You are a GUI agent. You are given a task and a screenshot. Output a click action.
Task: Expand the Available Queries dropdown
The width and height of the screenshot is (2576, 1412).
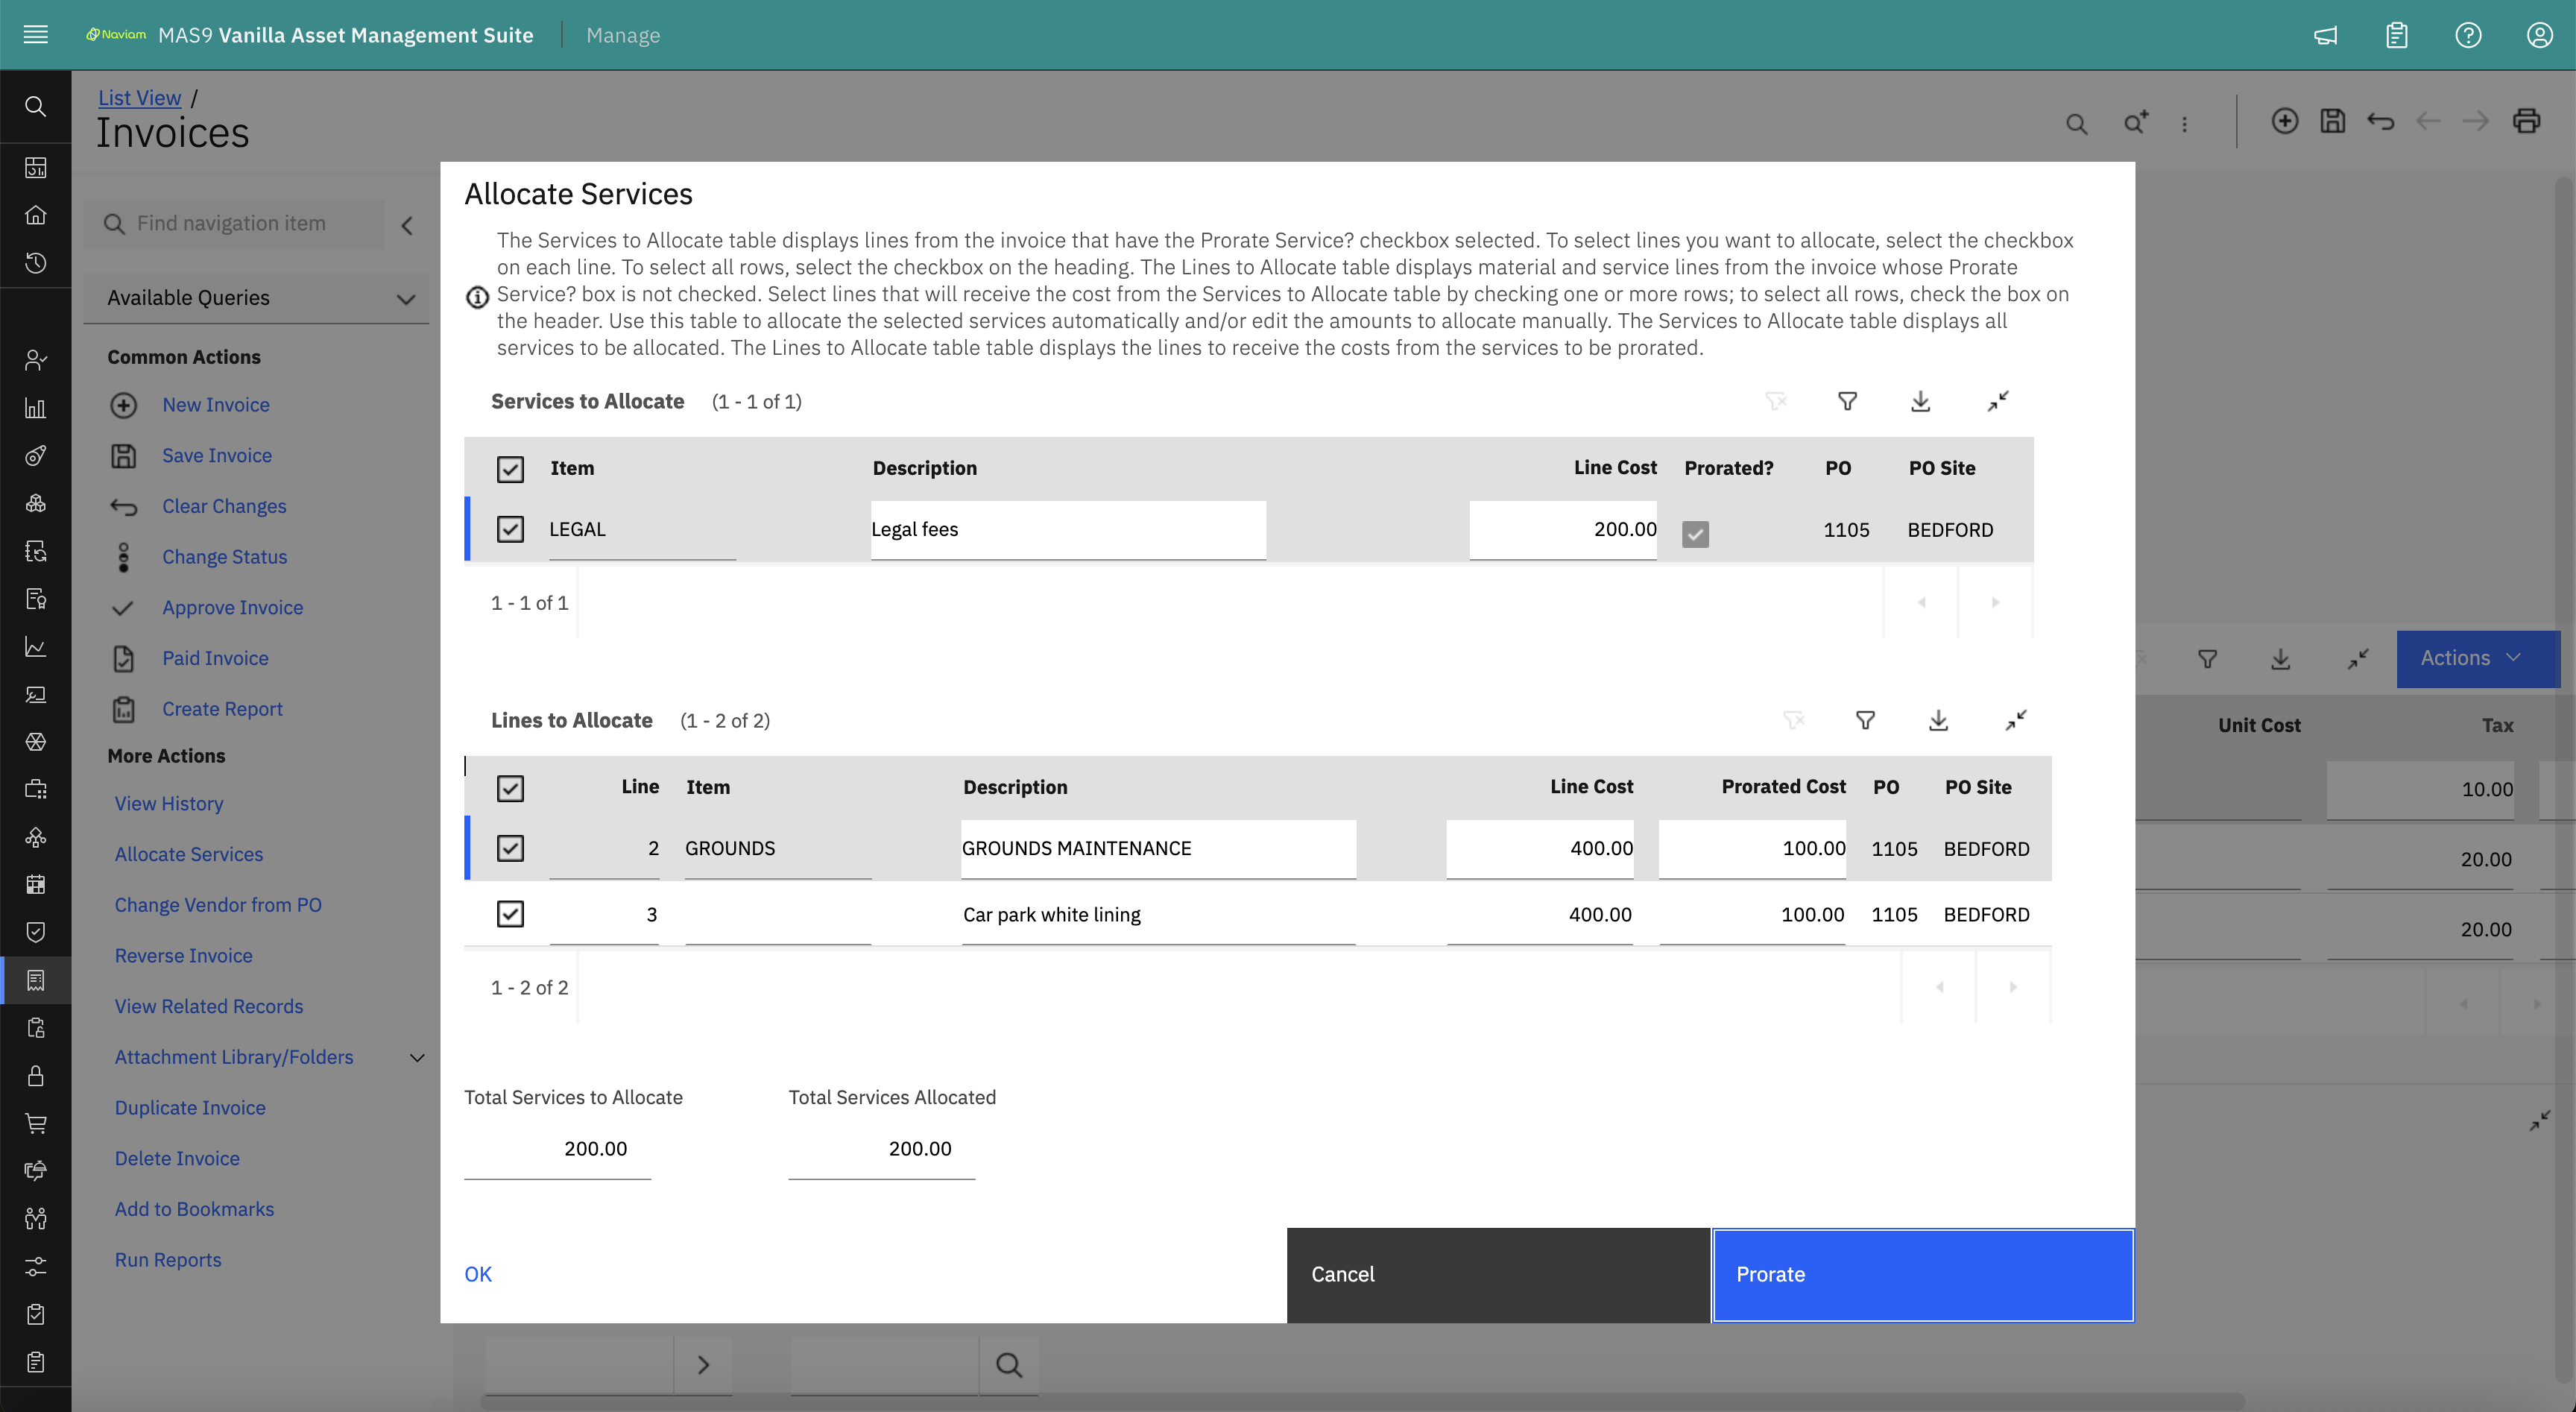(x=405, y=298)
